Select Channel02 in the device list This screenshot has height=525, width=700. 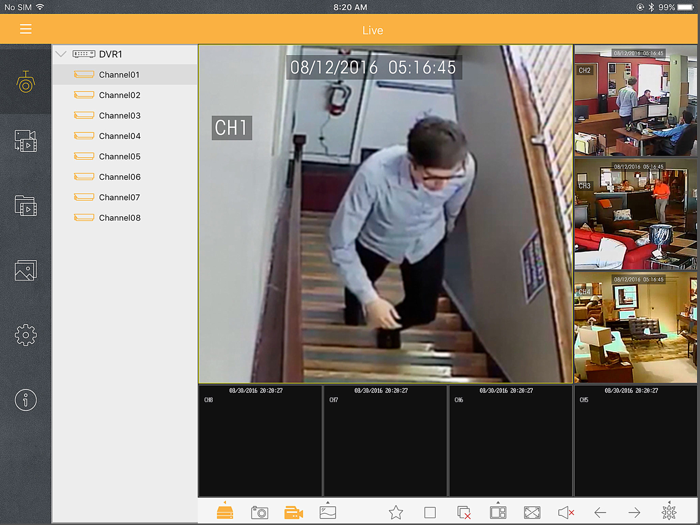click(125, 95)
